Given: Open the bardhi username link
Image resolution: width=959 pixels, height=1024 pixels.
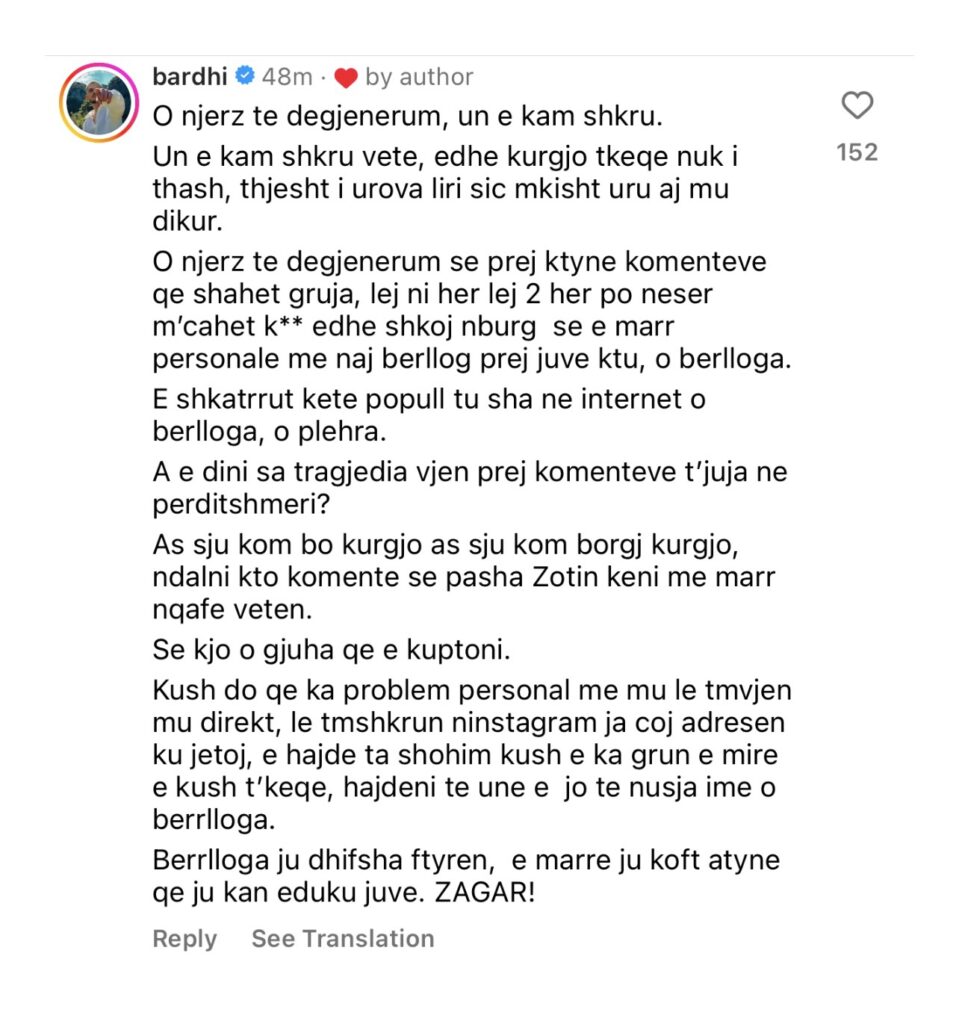Looking at the screenshot, I should point(189,76).
